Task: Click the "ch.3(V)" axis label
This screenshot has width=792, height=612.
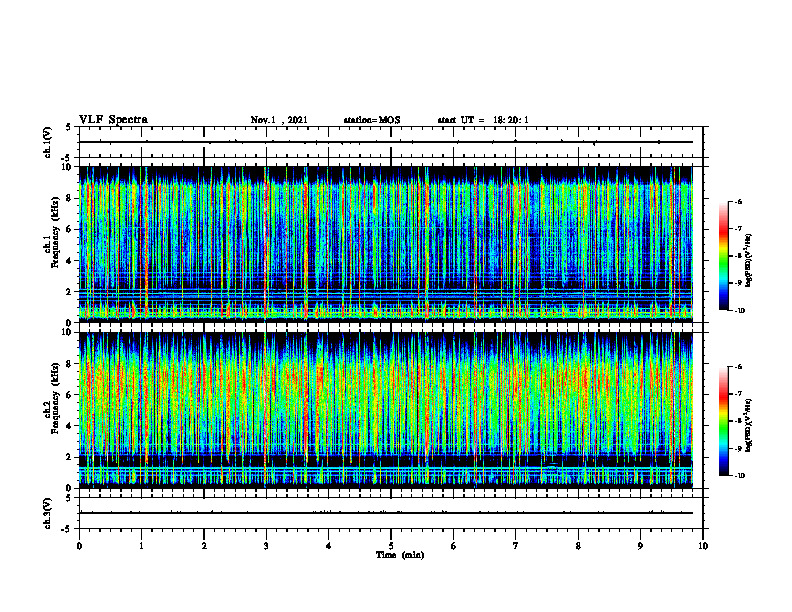Action: click(48, 514)
